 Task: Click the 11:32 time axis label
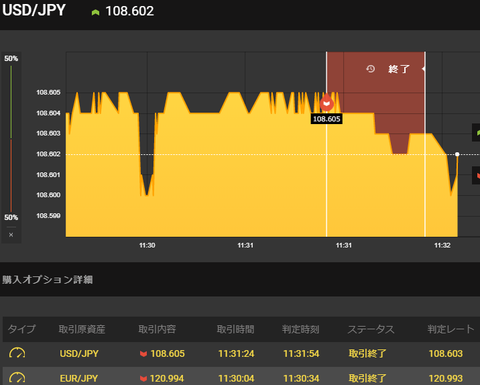[442, 246]
